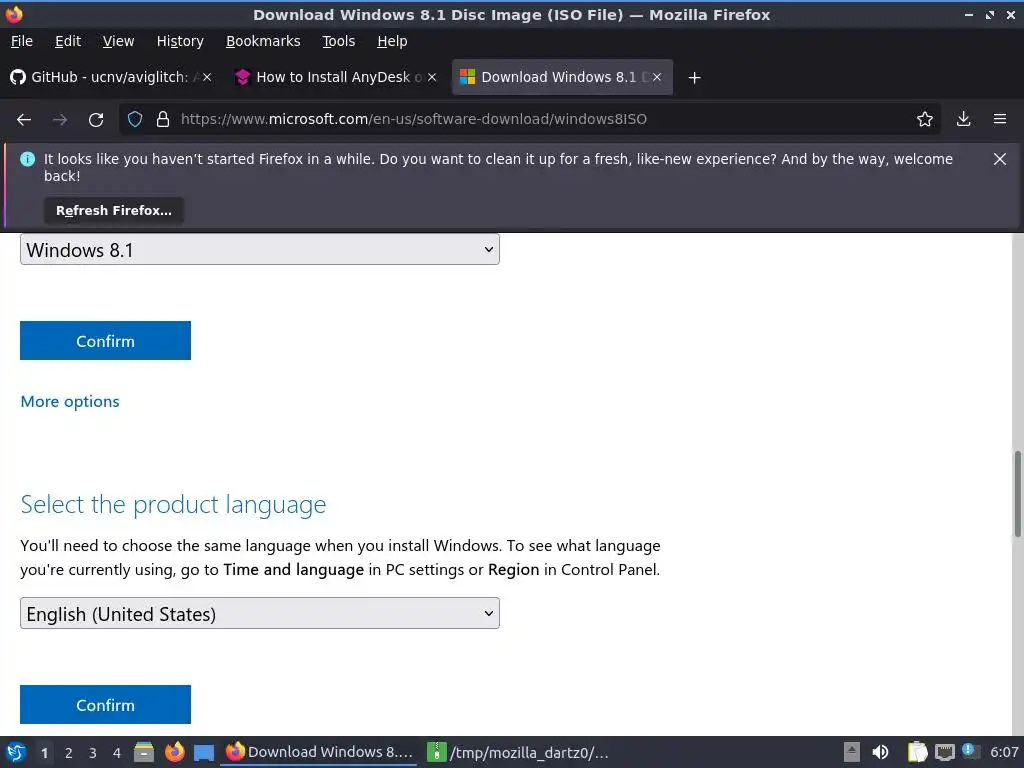Viewport: 1024px width, 768px height.
Task: Switch to workspace 4
Action: [x=117, y=753]
